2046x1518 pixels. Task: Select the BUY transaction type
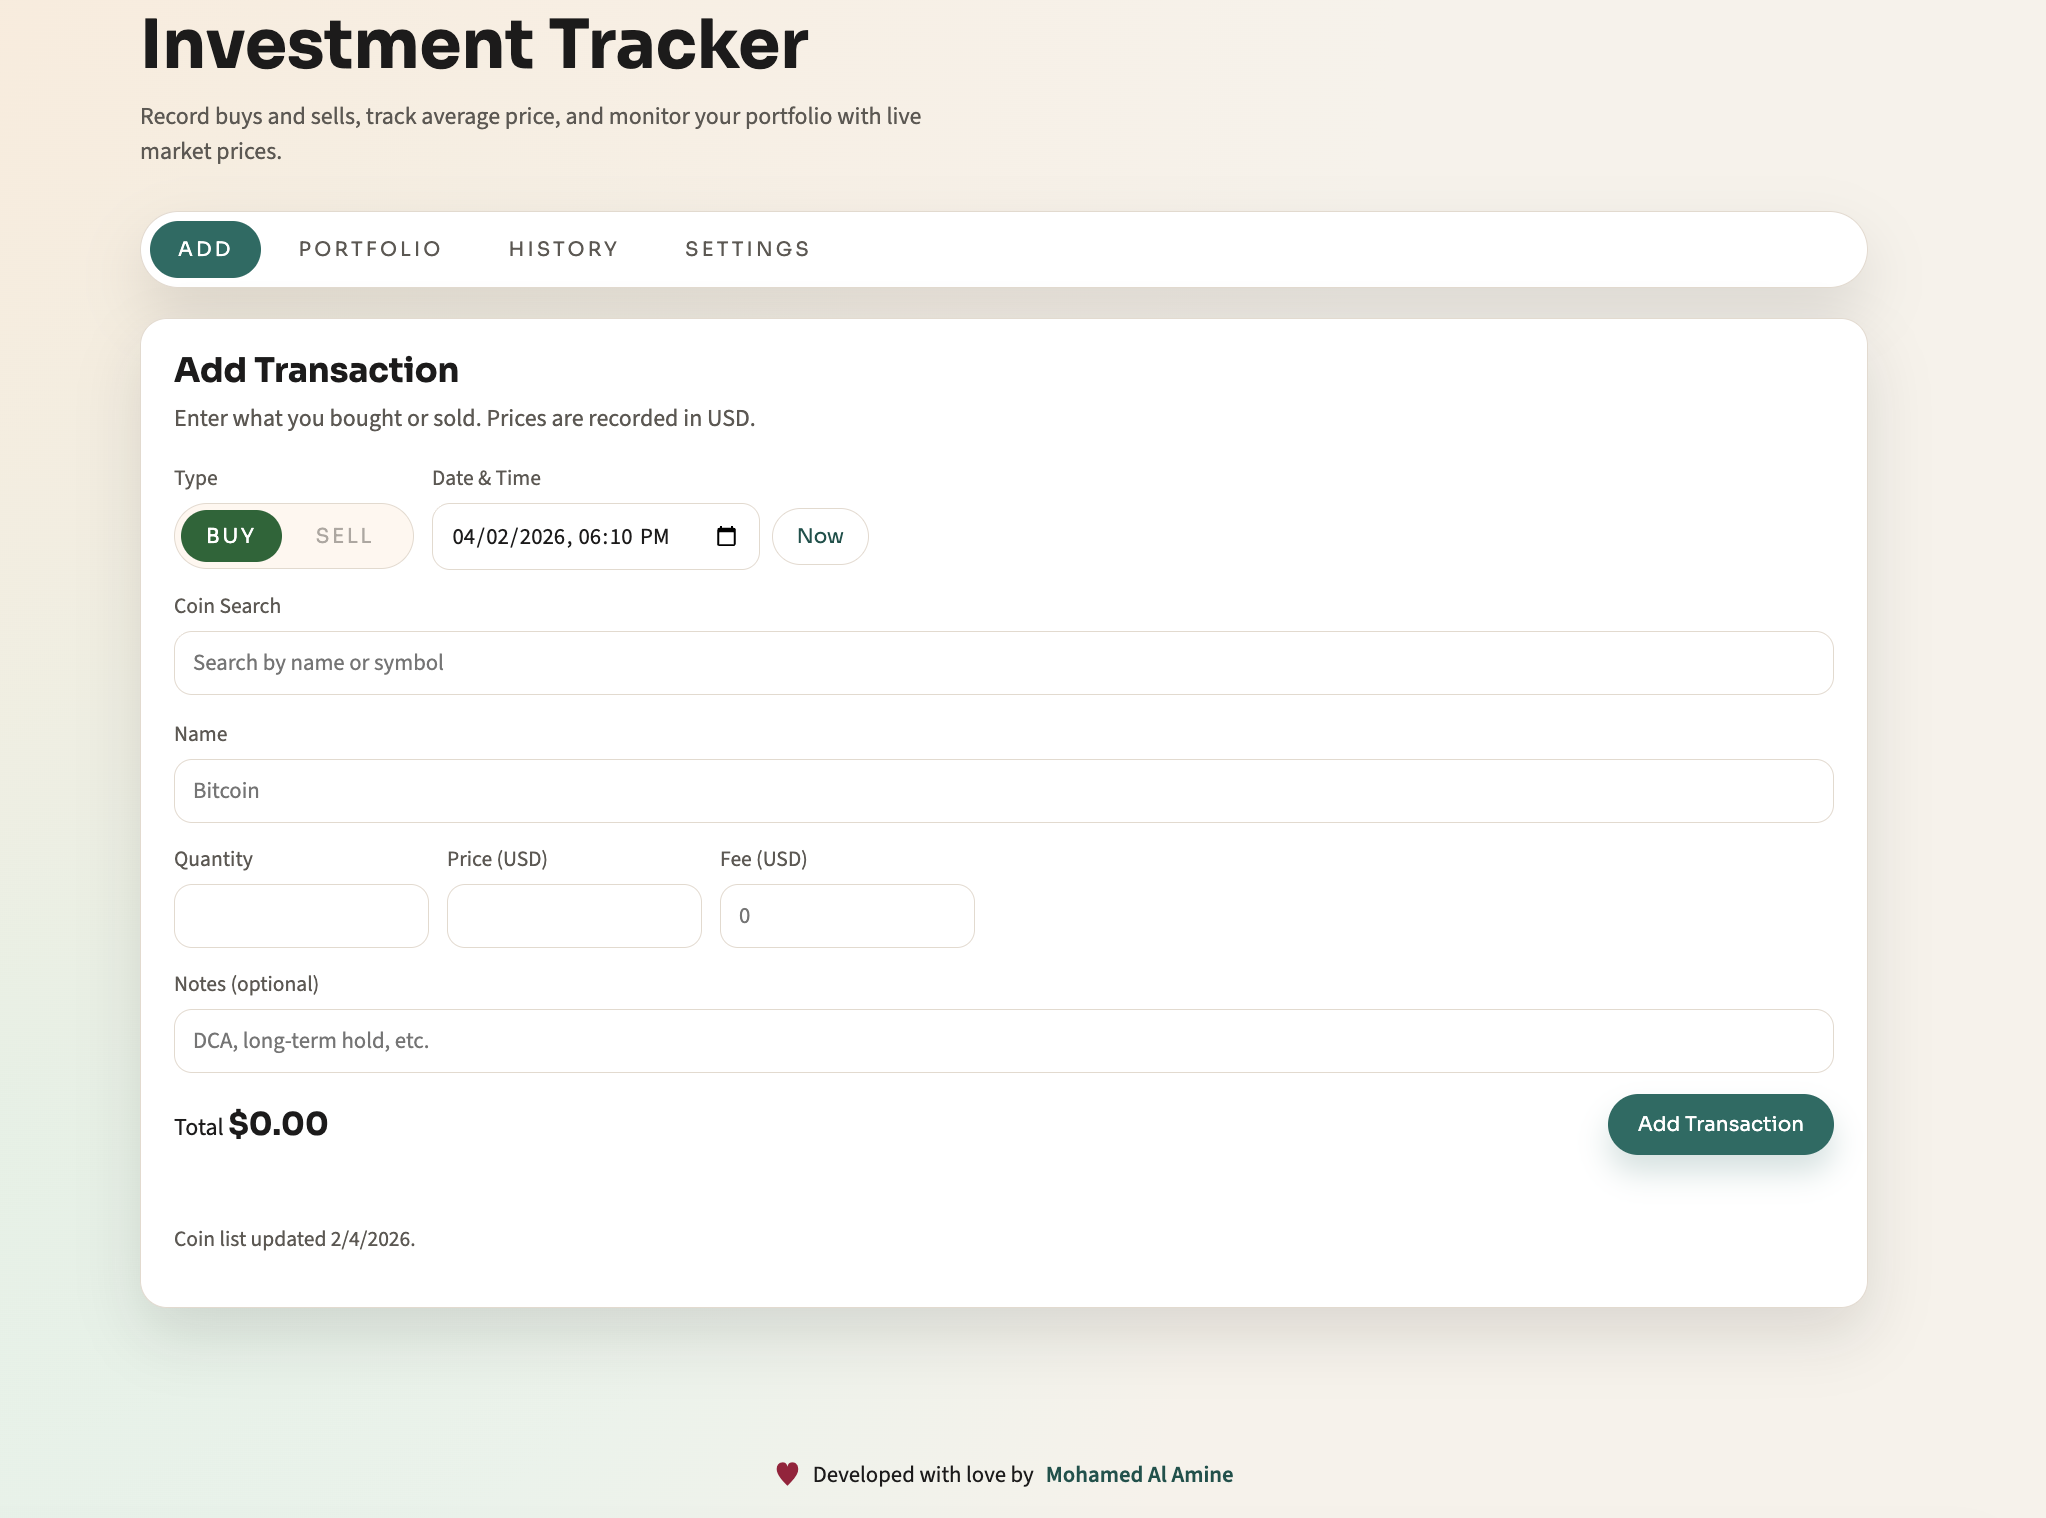tap(231, 536)
